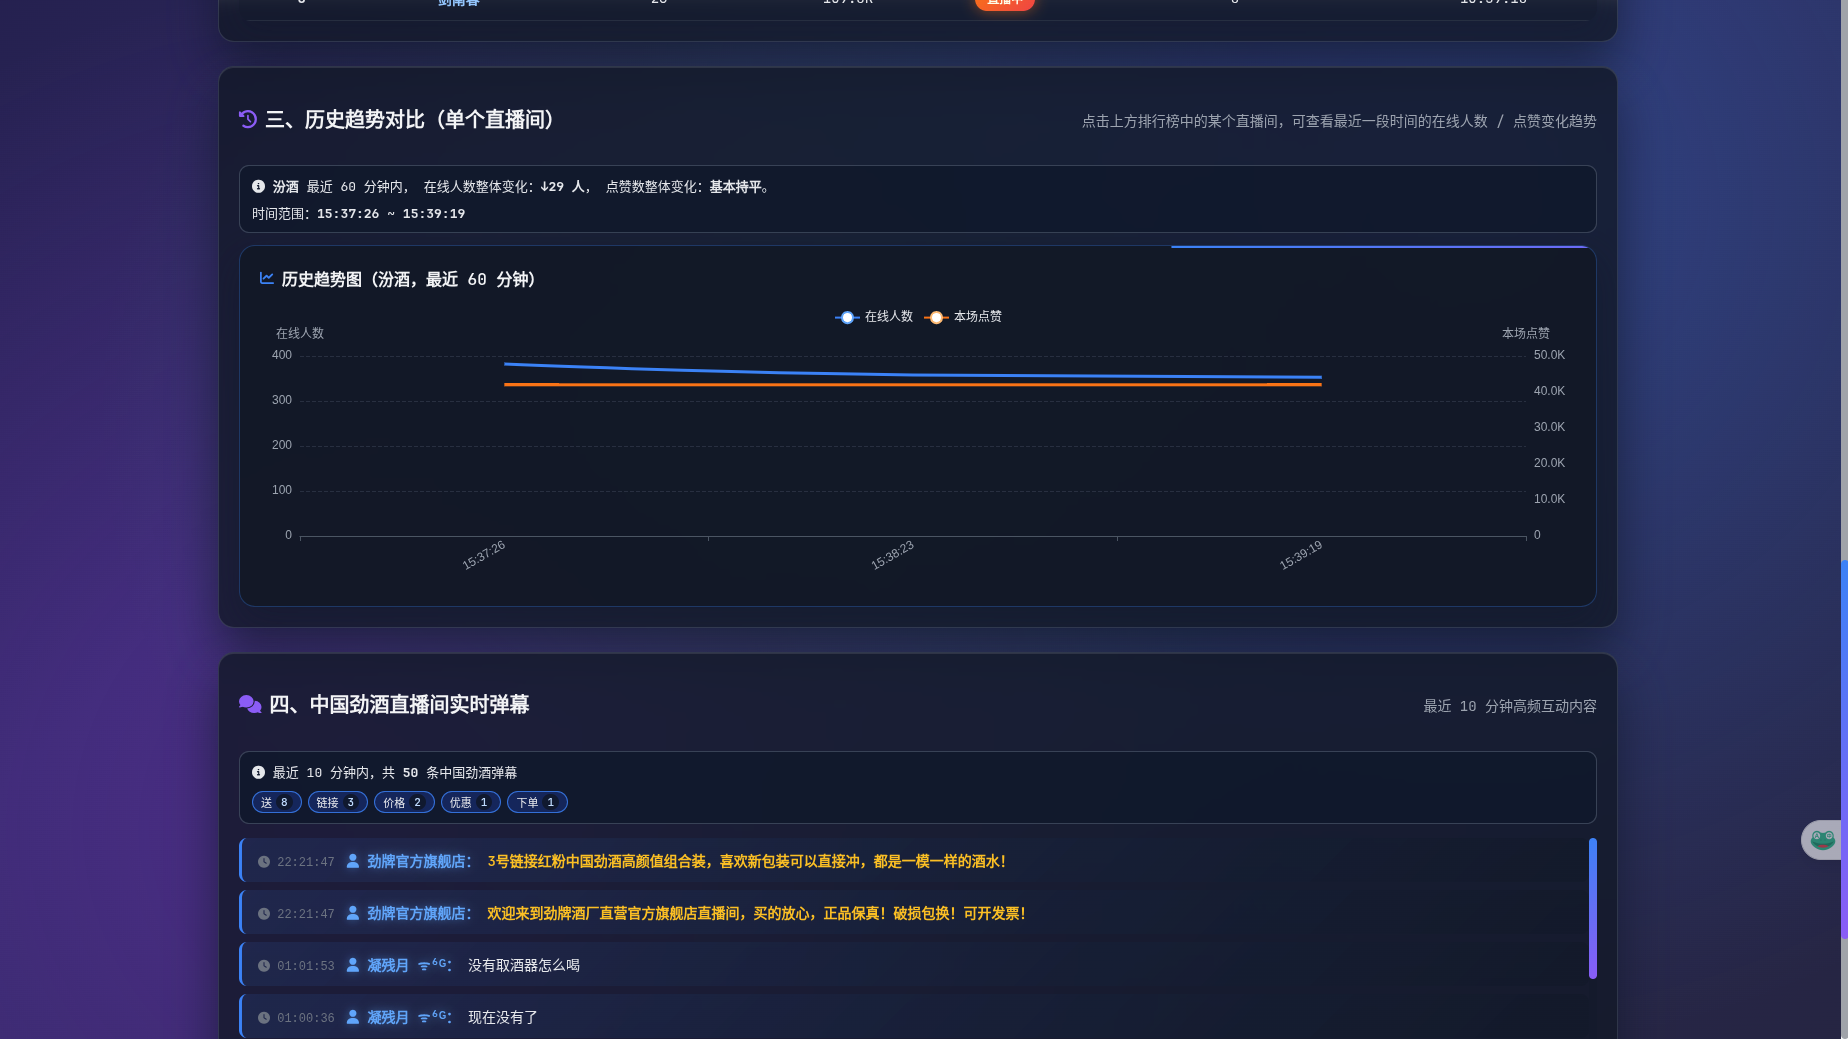
Task: Click username 凝残月 in 没有取酒器怎么喝 row
Action: coord(388,966)
